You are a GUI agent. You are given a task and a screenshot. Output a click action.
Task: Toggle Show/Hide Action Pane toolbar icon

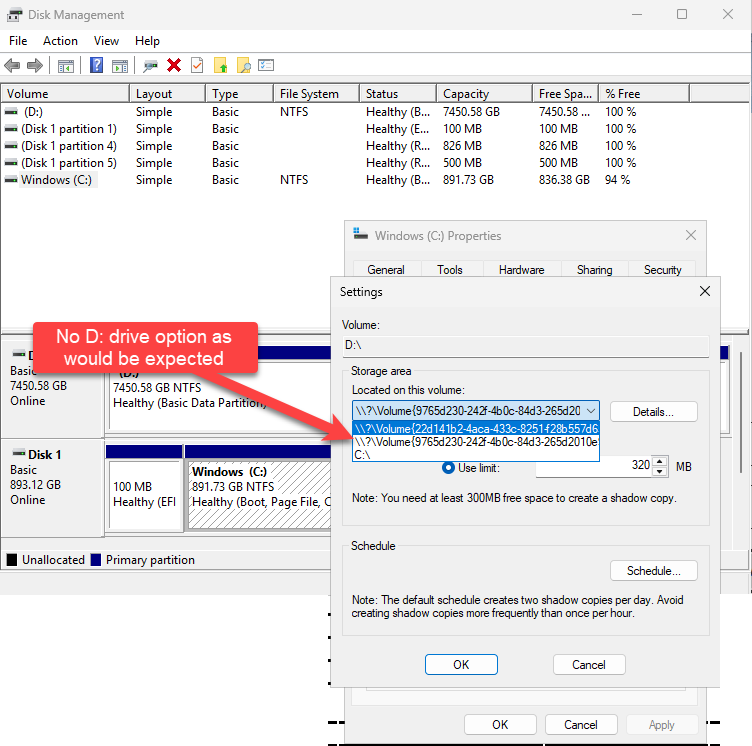coord(120,66)
